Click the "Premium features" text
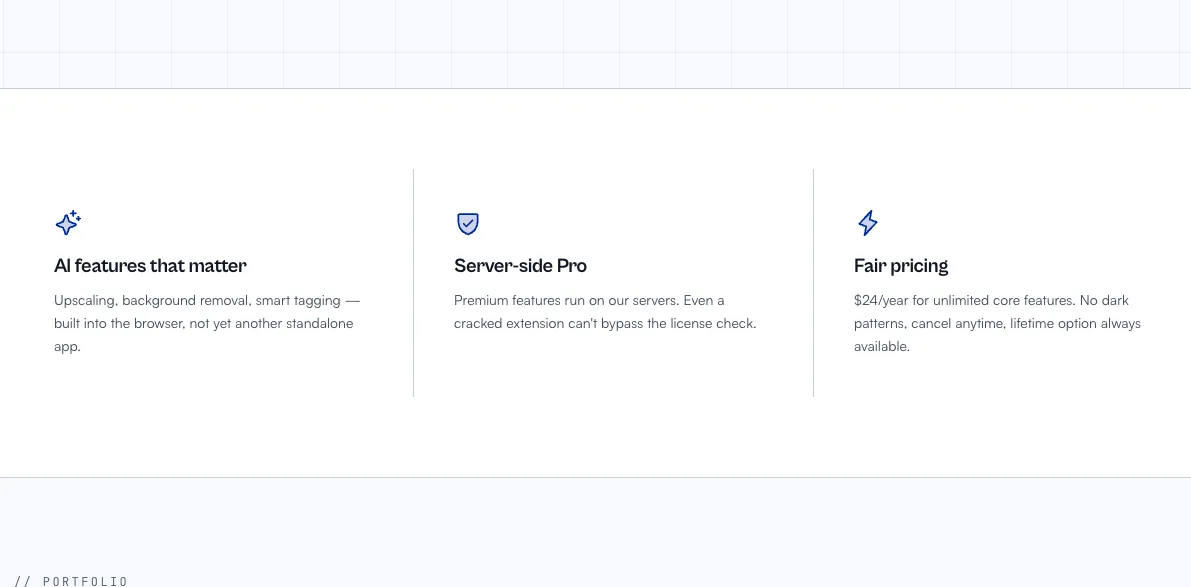Screen dimensions: 1191x587 point(502,300)
